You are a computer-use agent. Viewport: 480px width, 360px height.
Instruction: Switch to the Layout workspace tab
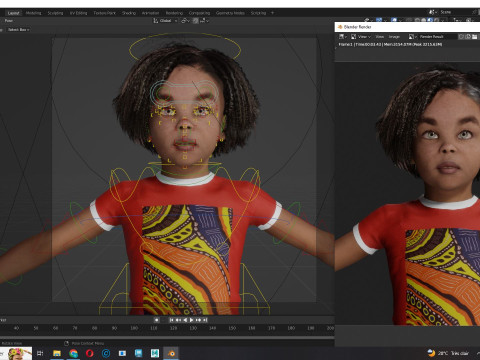pos(14,13)
